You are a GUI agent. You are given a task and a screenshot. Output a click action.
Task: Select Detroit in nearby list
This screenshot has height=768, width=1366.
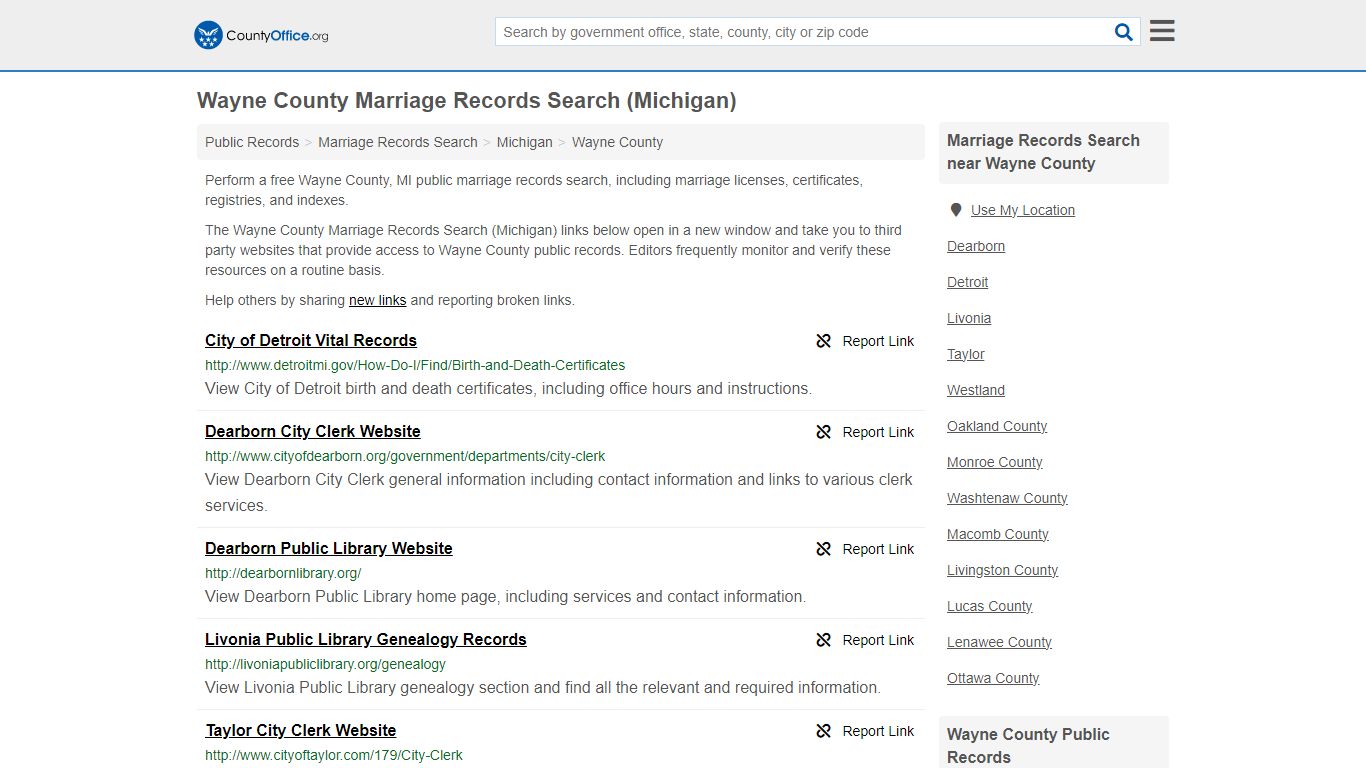tap(967, 282)
